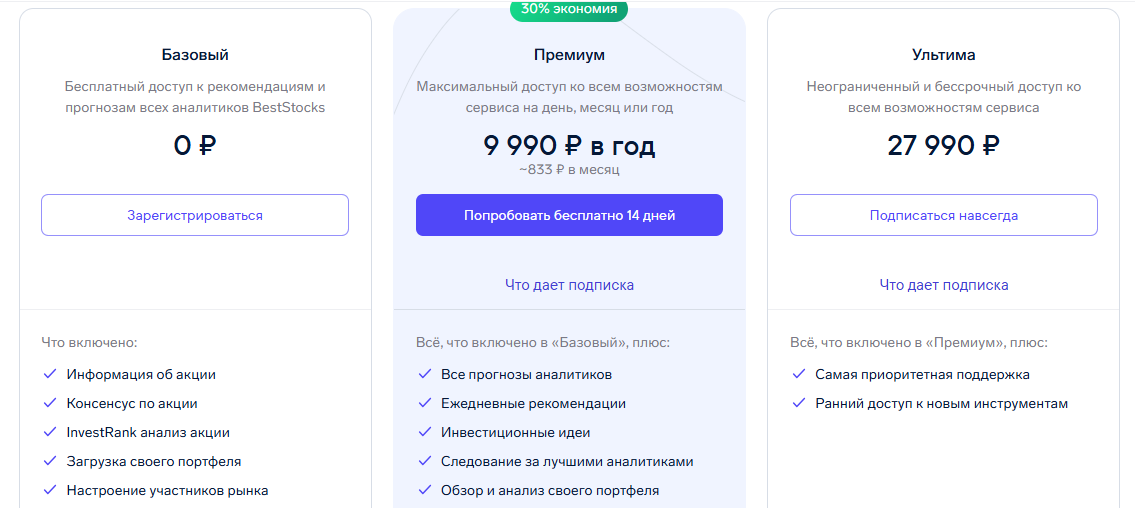Viewport: 1135px width, 508px height.
Task: Click the checkmark beside Загрузка своего портфеля
Action: 49,461
